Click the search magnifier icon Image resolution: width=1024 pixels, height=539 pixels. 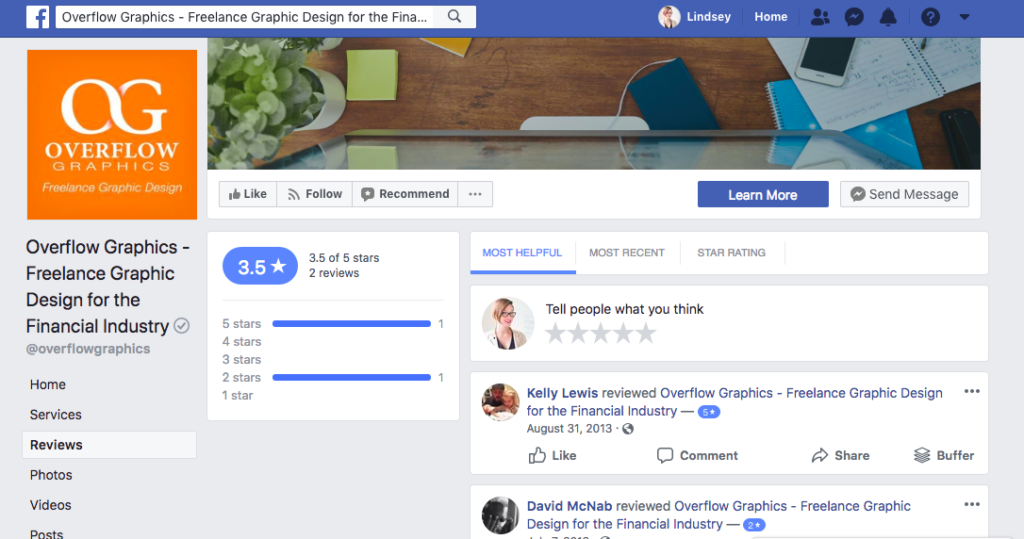455,17
